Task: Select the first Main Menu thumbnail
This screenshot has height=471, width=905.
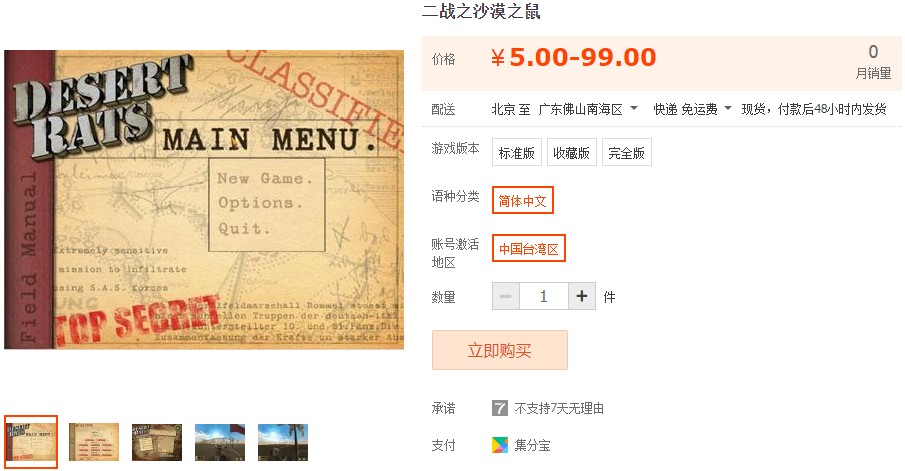Action: click(31, 442)
